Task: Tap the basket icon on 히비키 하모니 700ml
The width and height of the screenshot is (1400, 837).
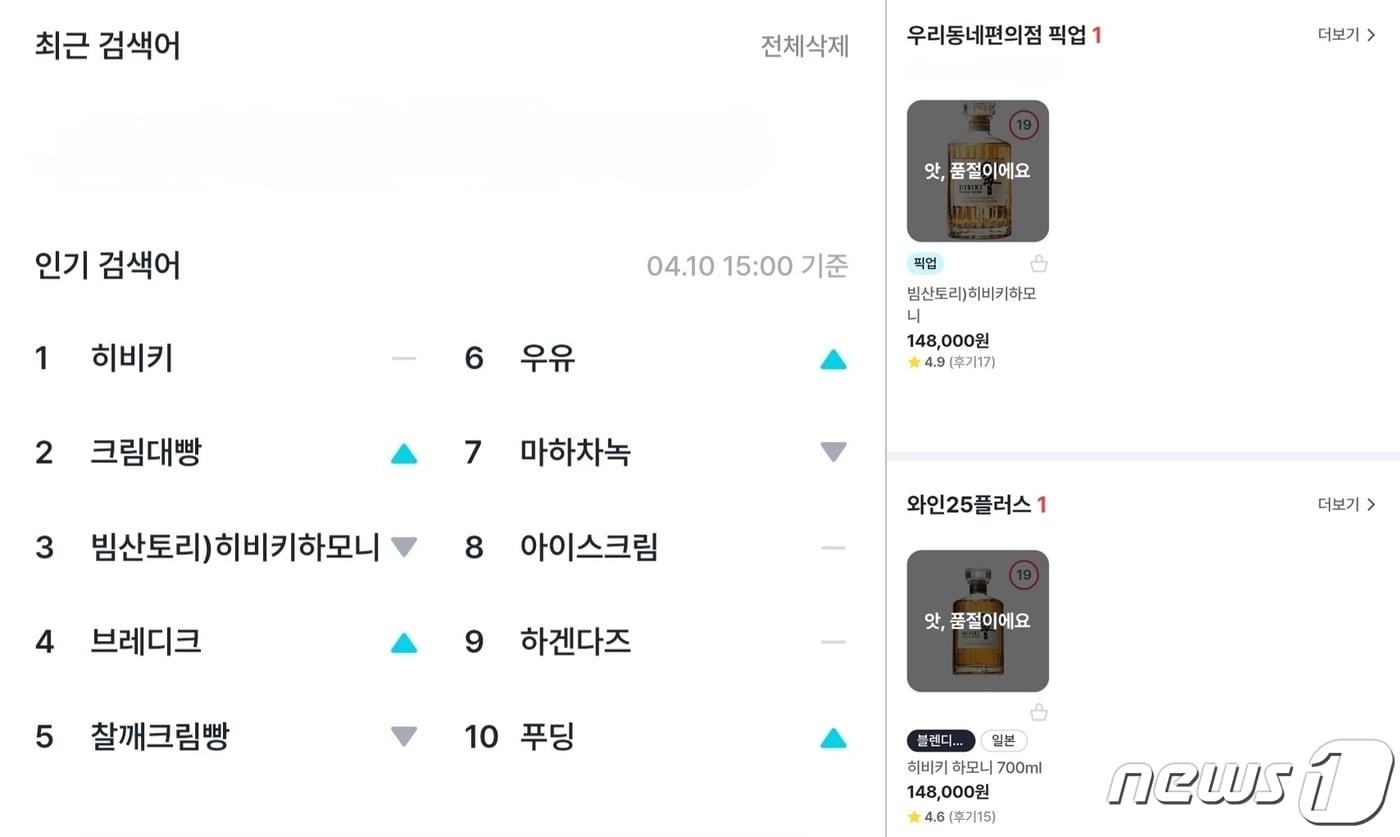Action: 1038,712
